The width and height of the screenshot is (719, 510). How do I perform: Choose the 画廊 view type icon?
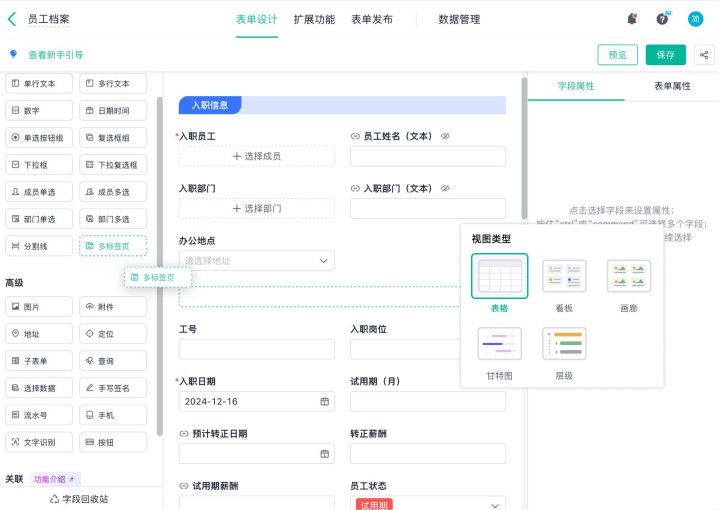pyautogui.click(x=628, y=276)
